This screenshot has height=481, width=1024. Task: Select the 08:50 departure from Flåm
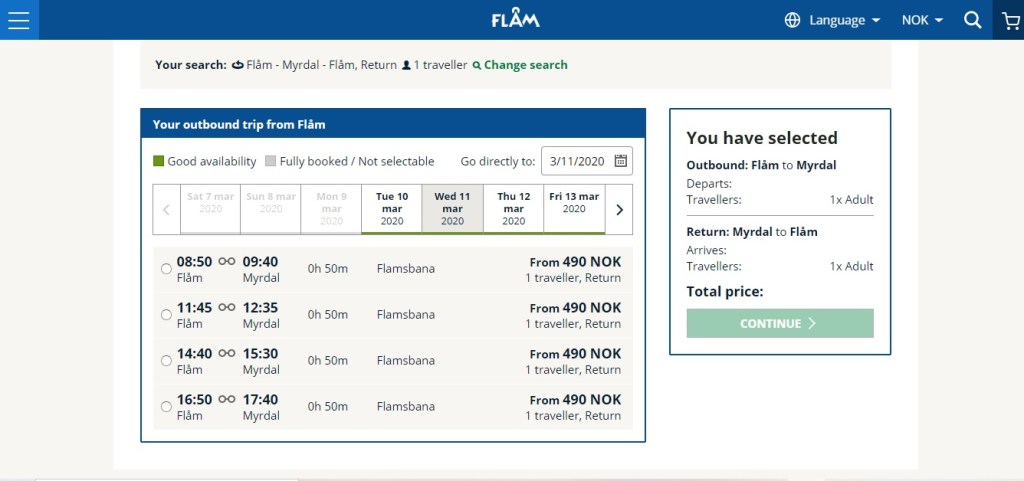166,269
